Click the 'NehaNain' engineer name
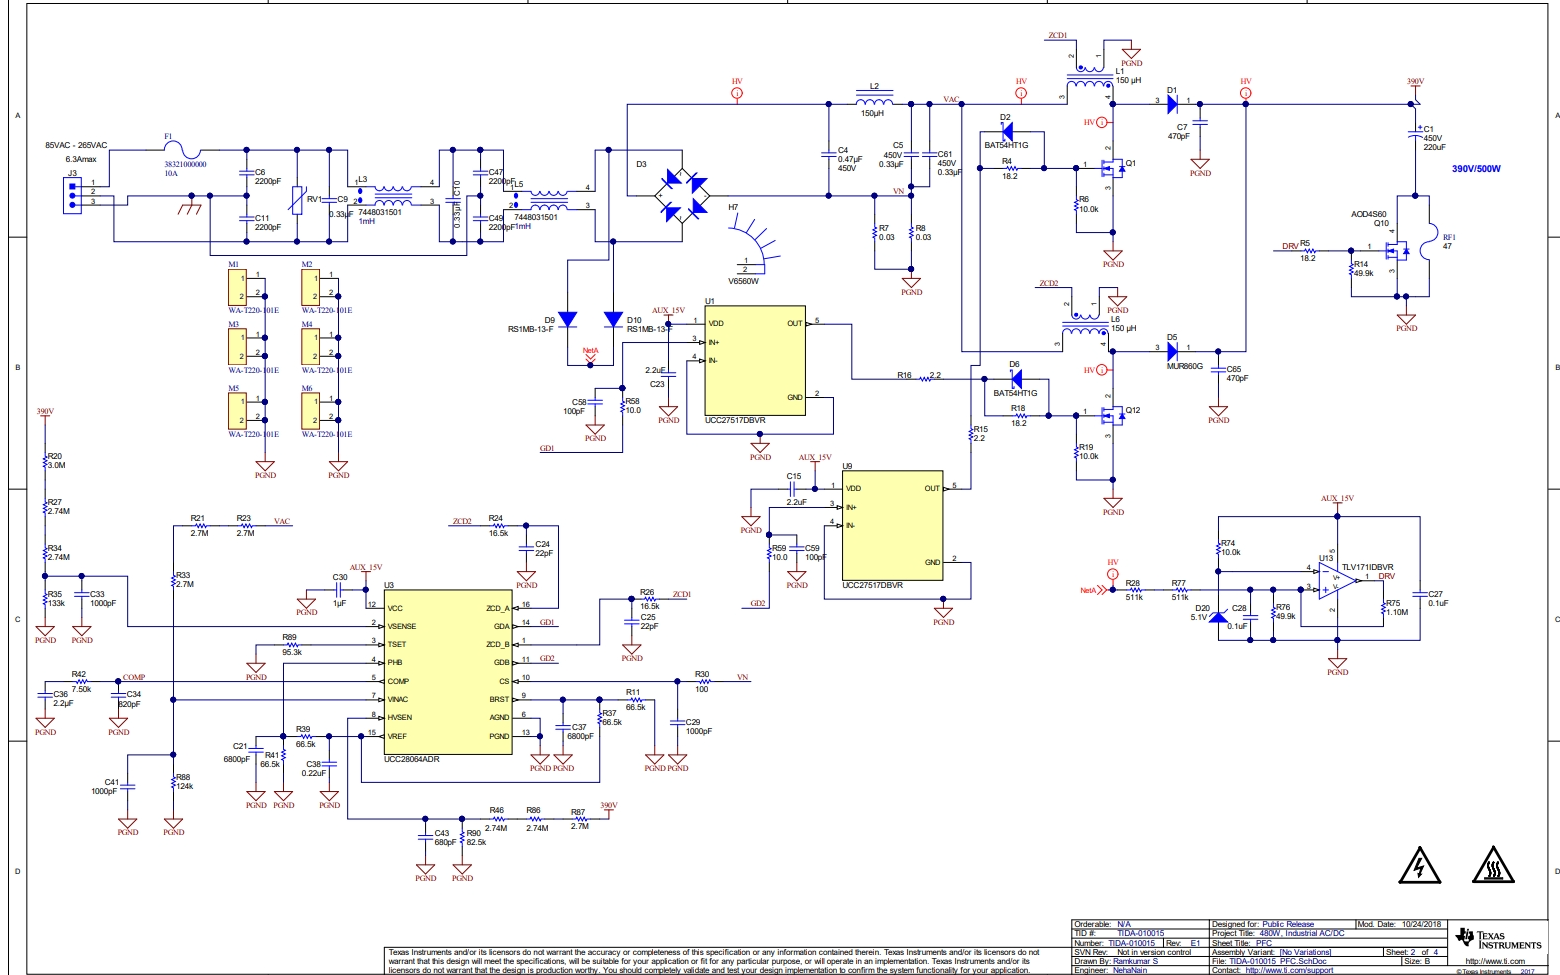 pos(1130,970)
